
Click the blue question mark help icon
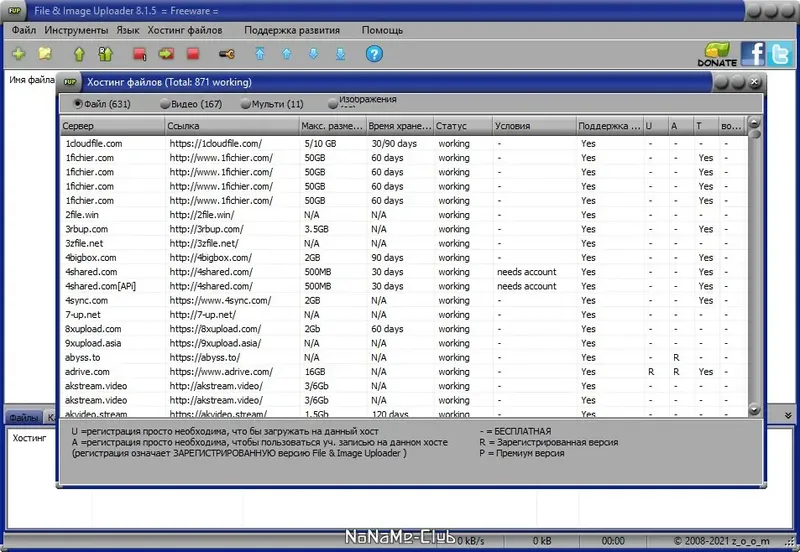[374, 54]
